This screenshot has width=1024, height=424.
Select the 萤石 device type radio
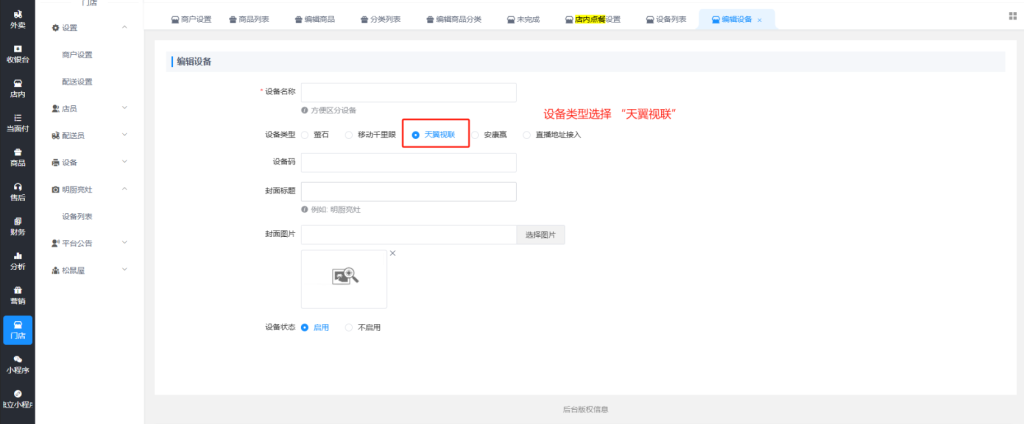(305, 135)
